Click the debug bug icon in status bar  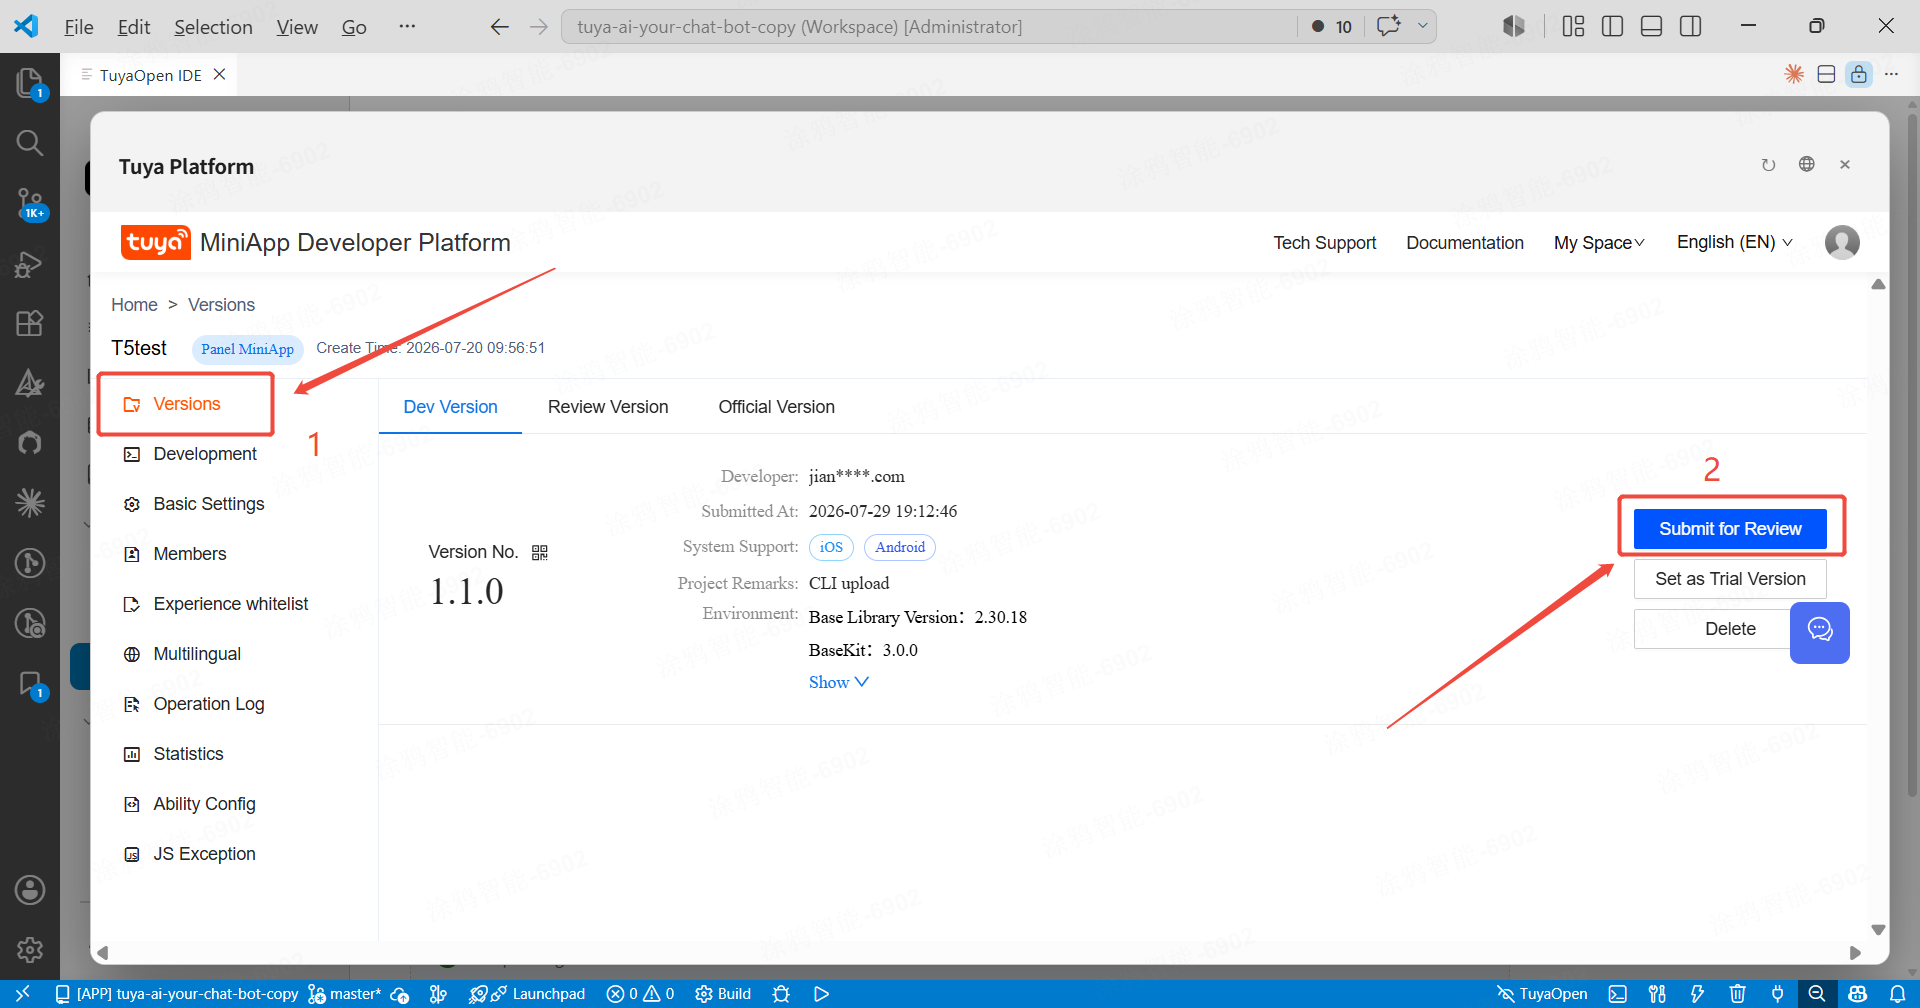[x=782, y=993]
